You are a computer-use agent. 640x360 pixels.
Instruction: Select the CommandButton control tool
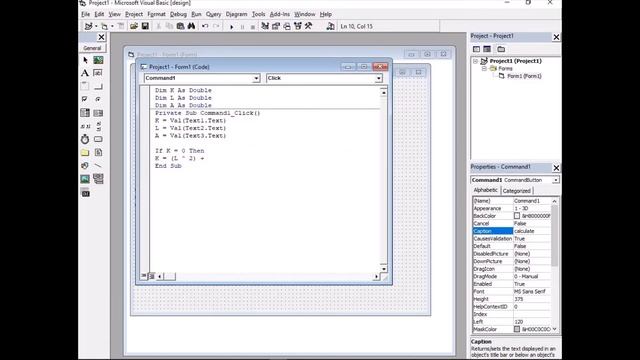(x=98, y=87)
